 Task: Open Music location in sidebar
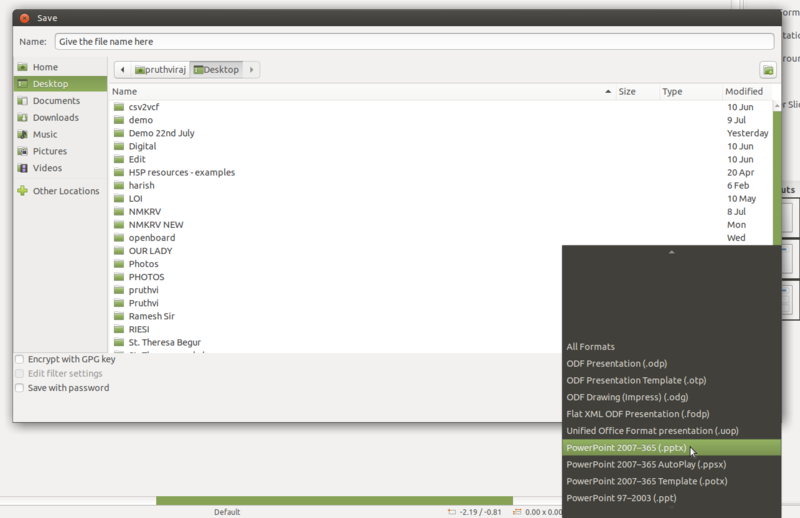pos(60,134)
